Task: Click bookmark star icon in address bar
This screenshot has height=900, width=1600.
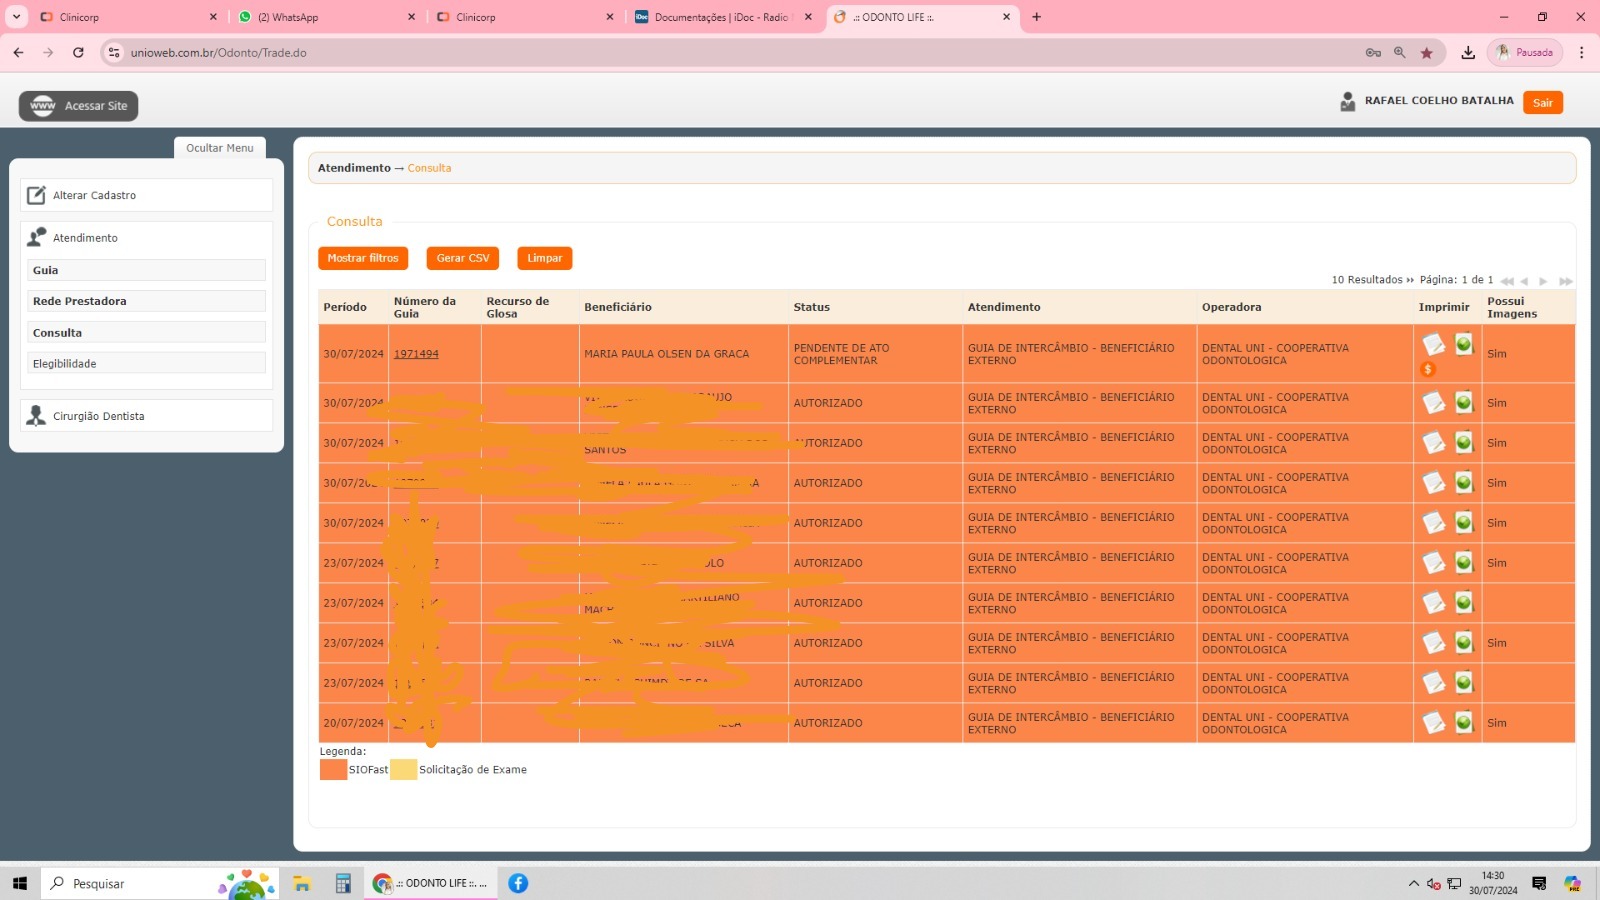Action: pos(1426,53)
